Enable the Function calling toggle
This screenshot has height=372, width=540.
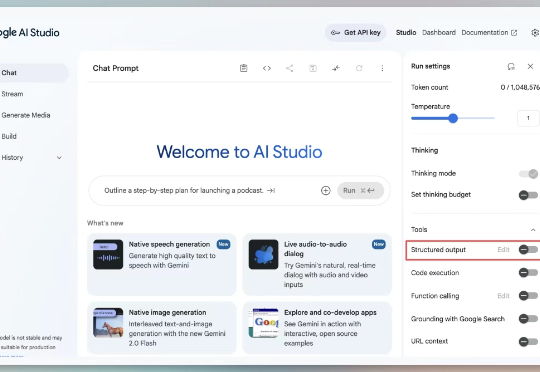(x=529, y=296)
